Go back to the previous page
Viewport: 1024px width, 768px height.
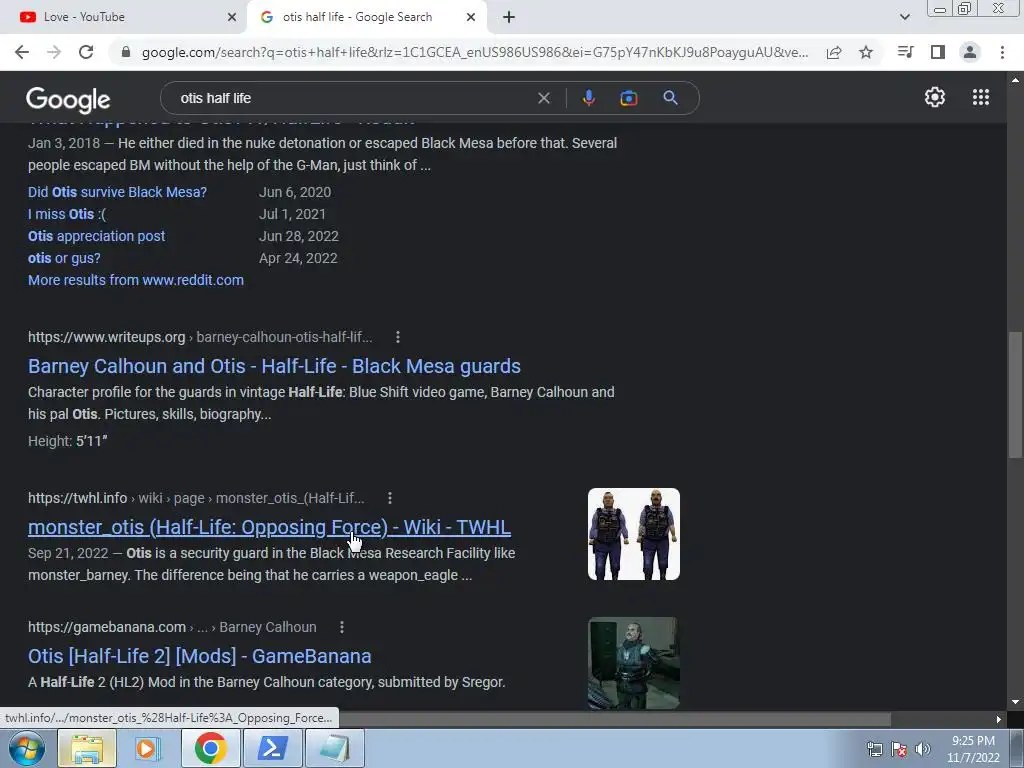(22, 52)
